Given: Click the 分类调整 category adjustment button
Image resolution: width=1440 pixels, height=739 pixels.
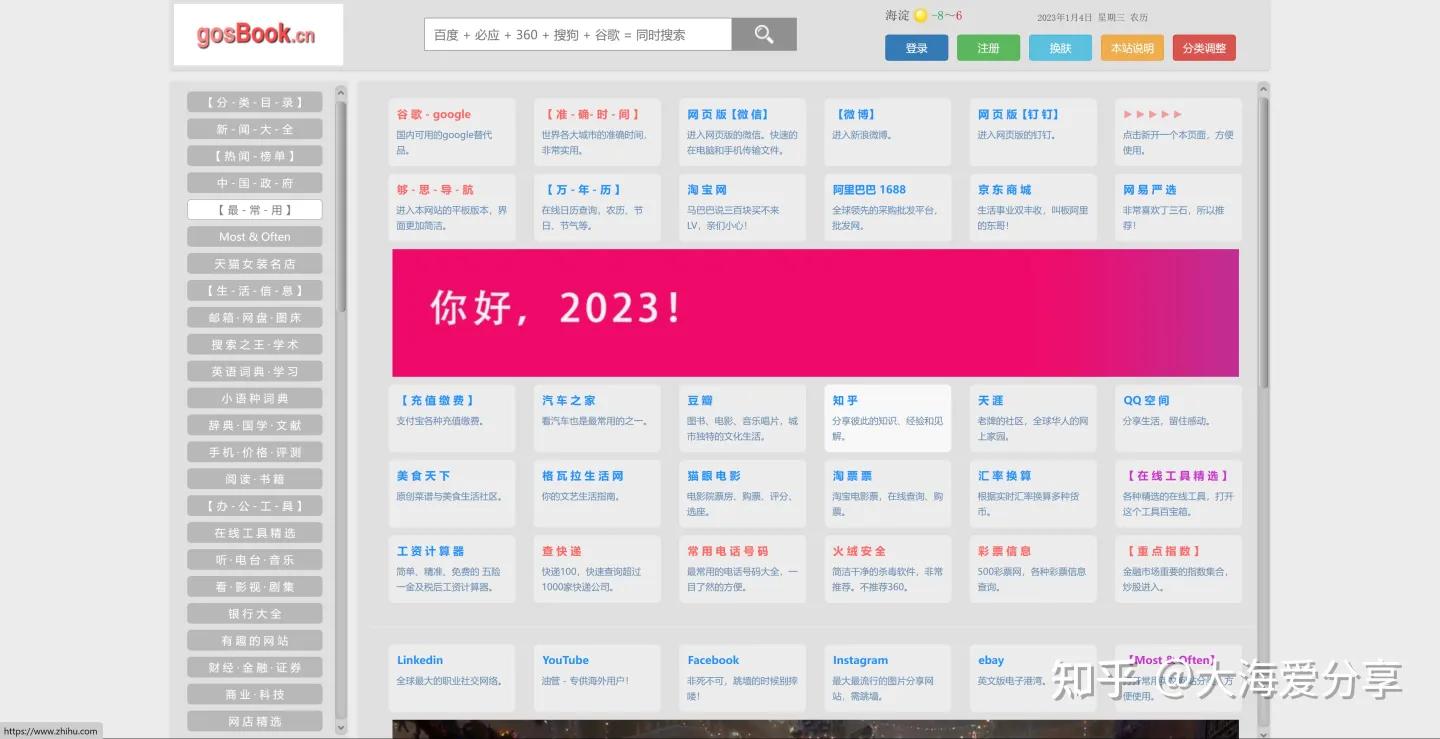Looking at the screenshot, I should [1204, 47].
